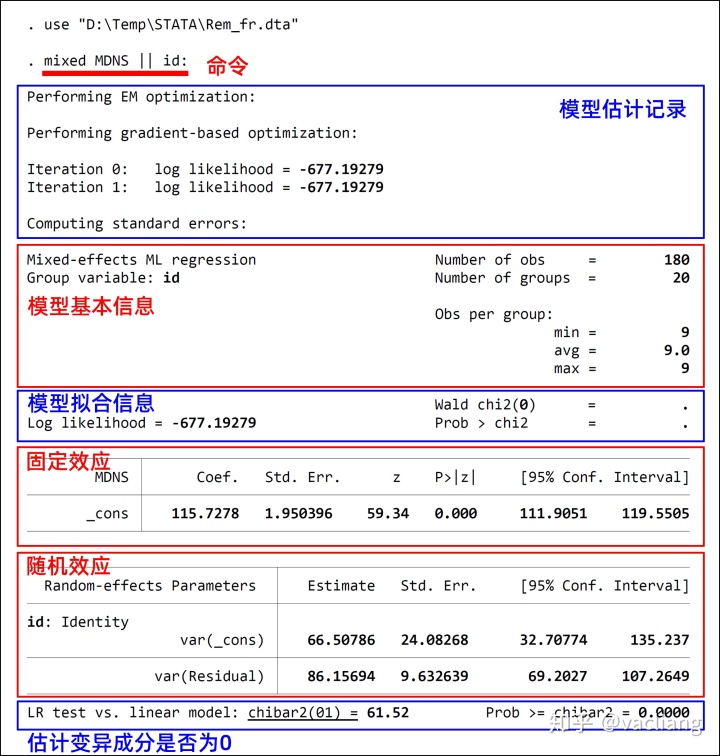Click the avg value 9.0
This screenshot has height=756, width=720.
(x=677, y=350)
